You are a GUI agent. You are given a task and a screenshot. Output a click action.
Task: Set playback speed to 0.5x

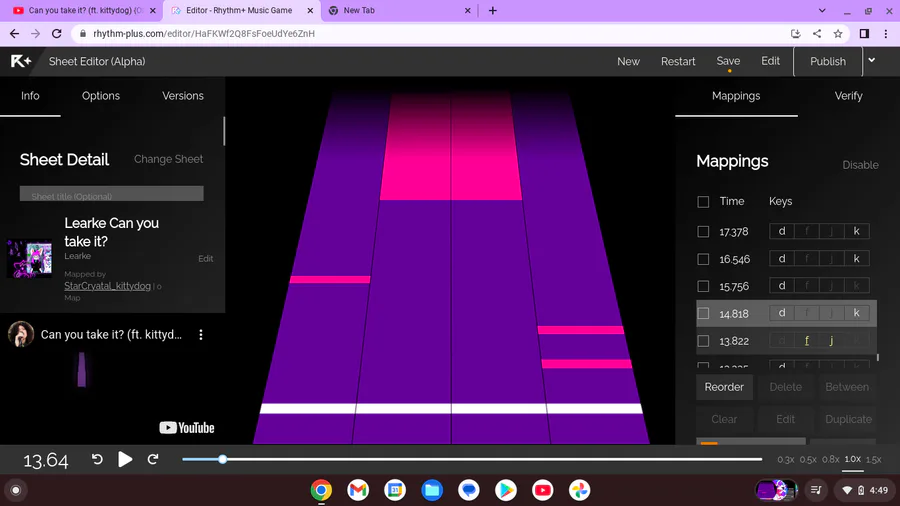[808, 459]
